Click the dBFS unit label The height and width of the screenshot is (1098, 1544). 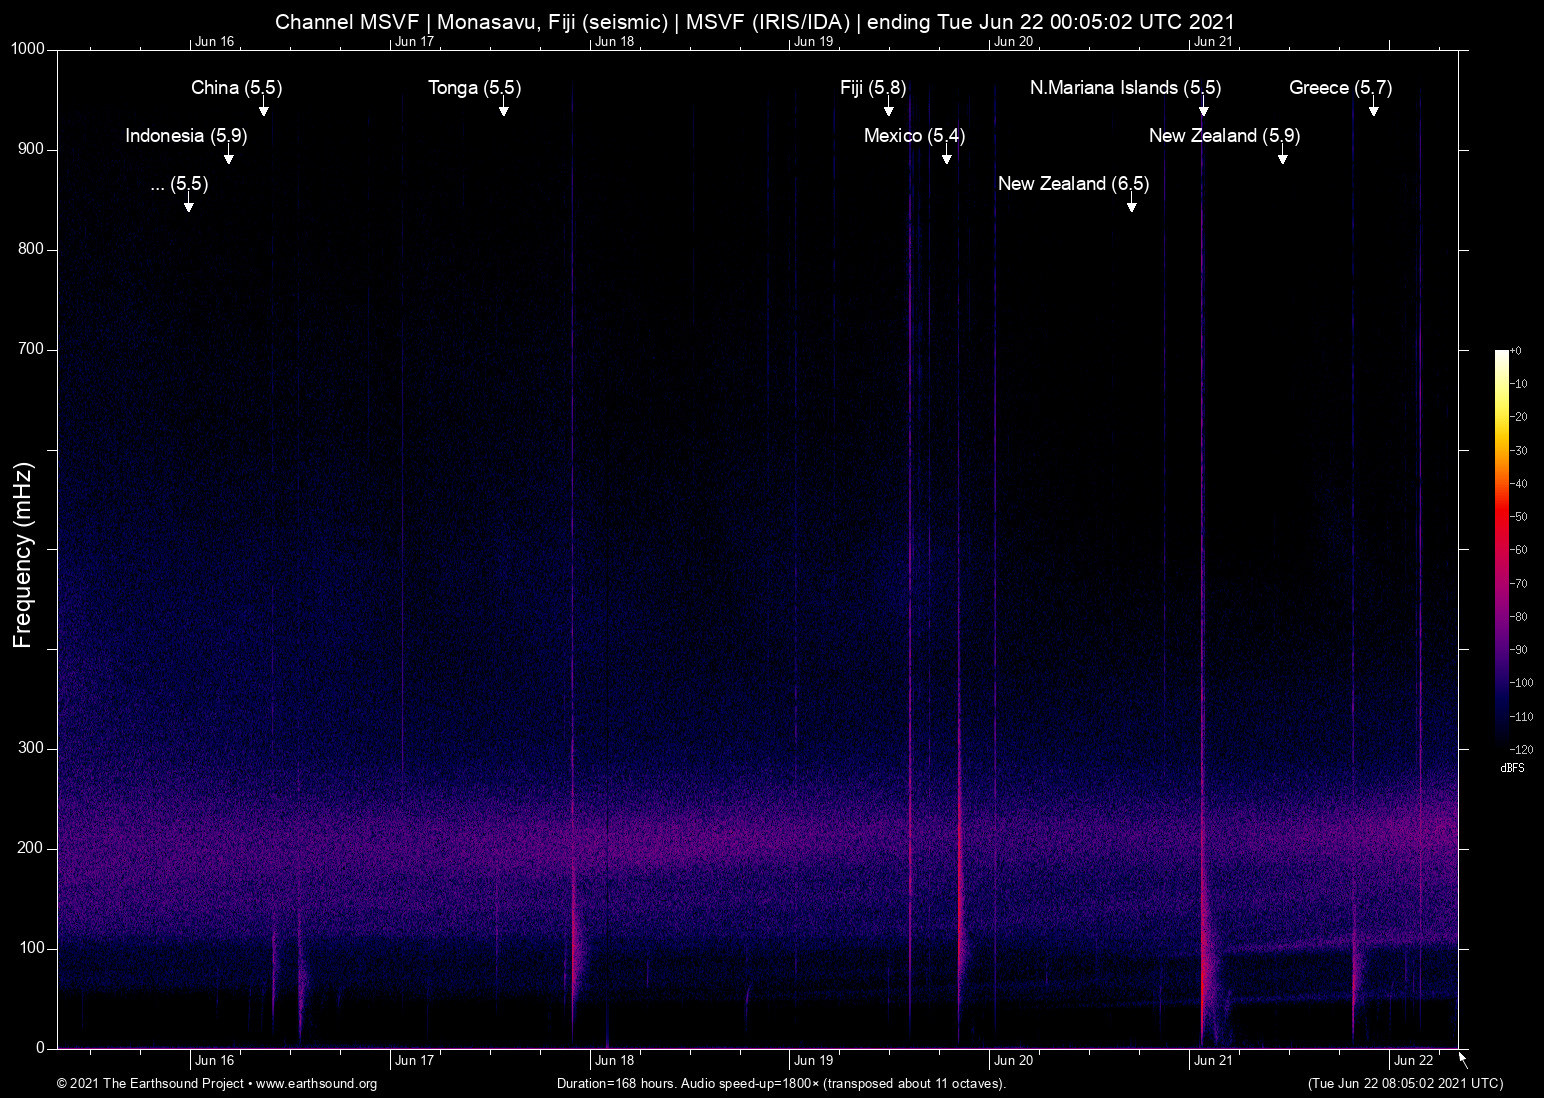click(x=1513, y=768)
